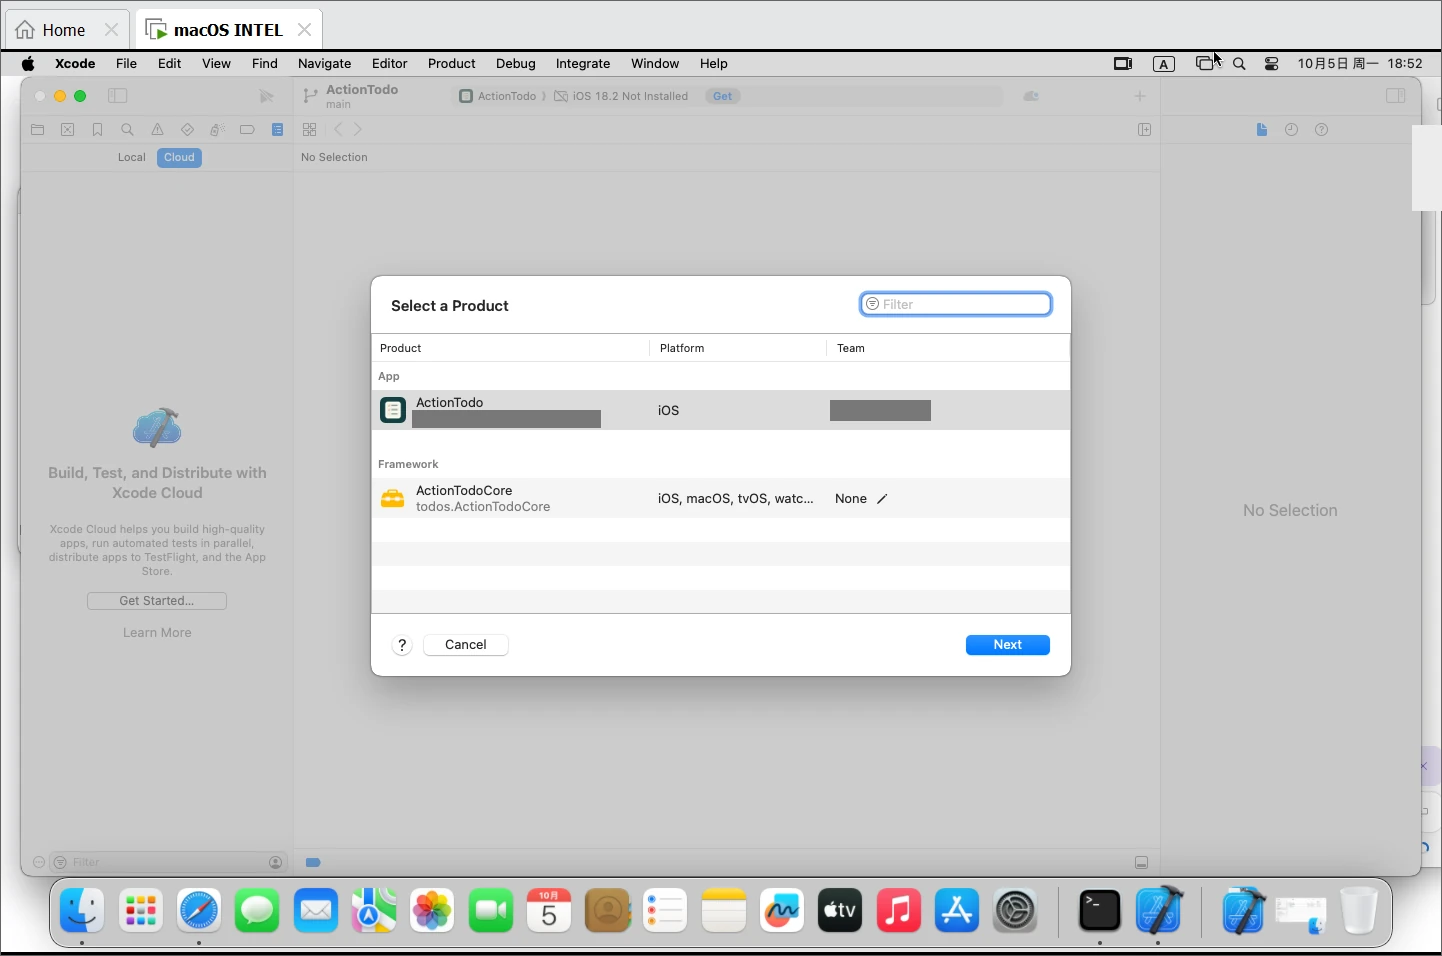Open the Editor menu
Image resolution: width=1442 pixels, height=956 pixels.
(390, 63)
